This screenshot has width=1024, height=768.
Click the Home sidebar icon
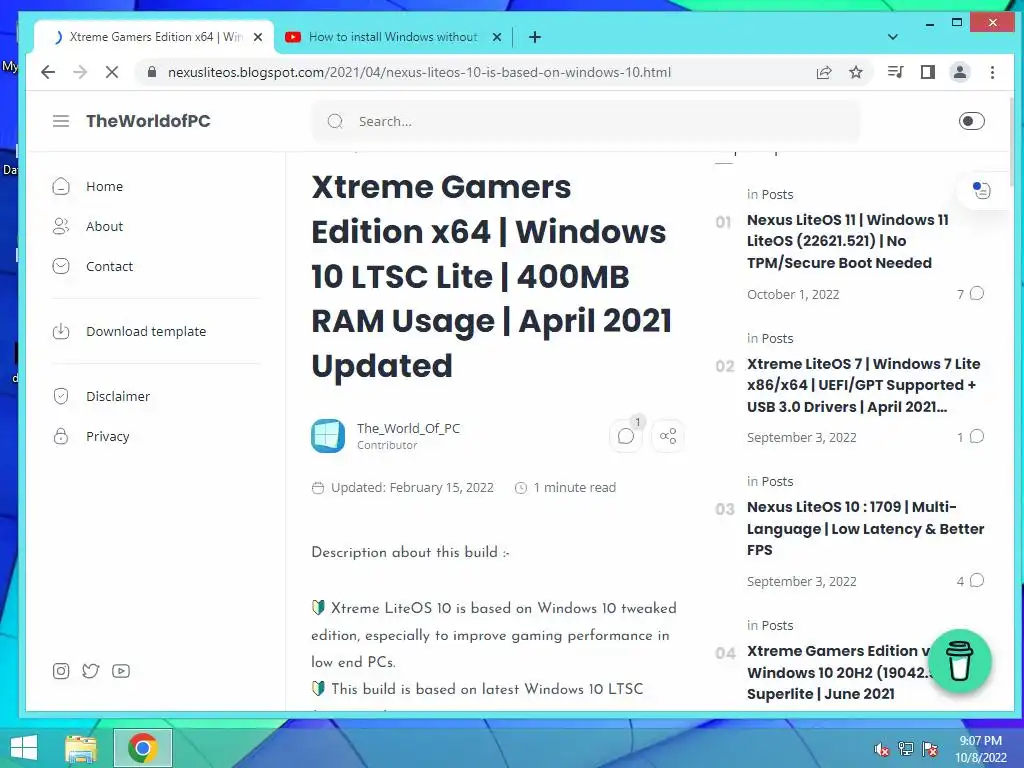61,186
